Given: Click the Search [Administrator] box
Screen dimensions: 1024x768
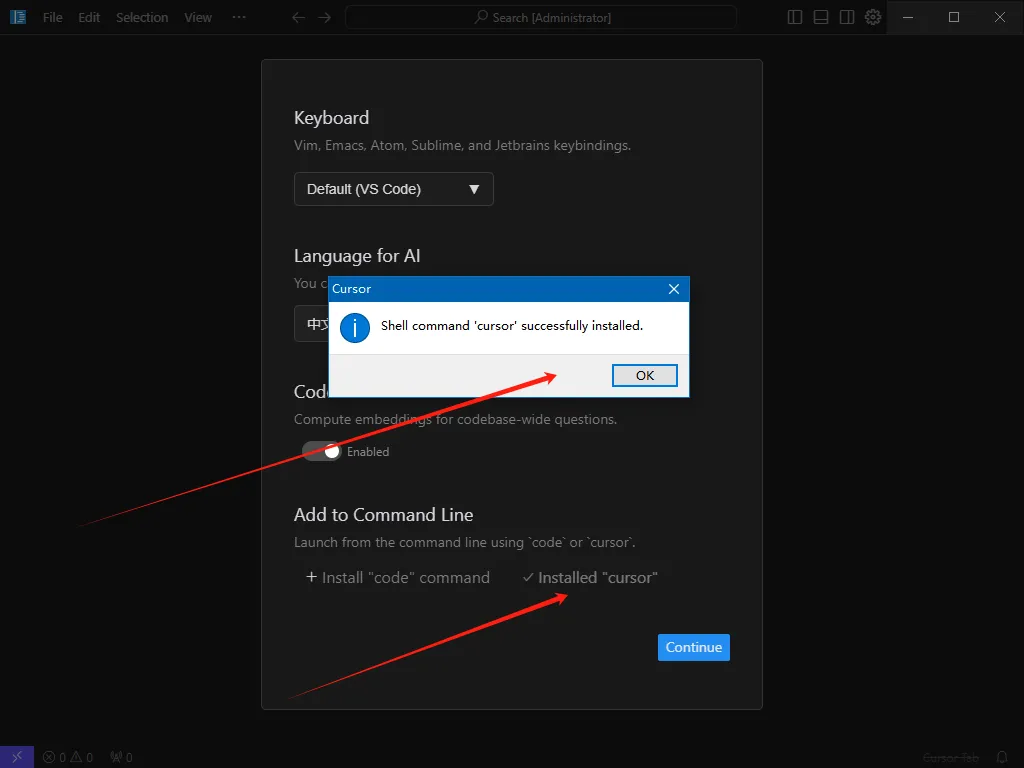Looking at the screenshot, I should [x=541, y=18].
